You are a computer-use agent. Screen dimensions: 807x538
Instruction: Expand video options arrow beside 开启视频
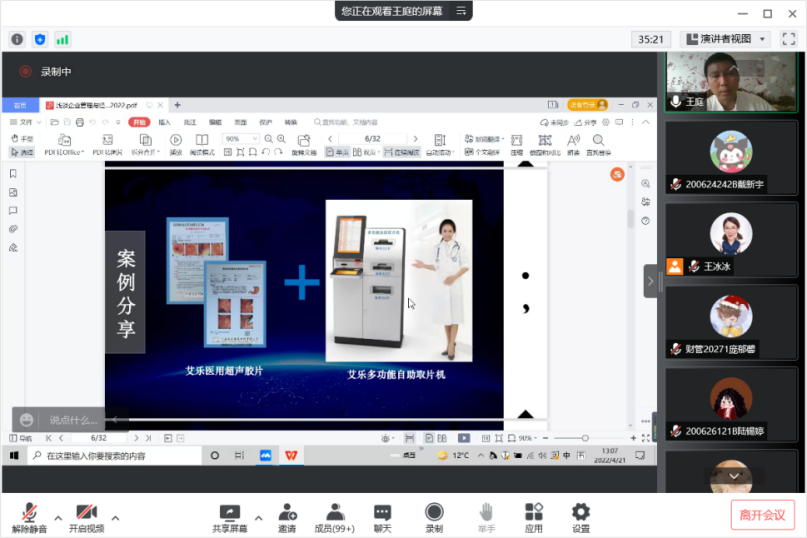(x=115, y=518)
